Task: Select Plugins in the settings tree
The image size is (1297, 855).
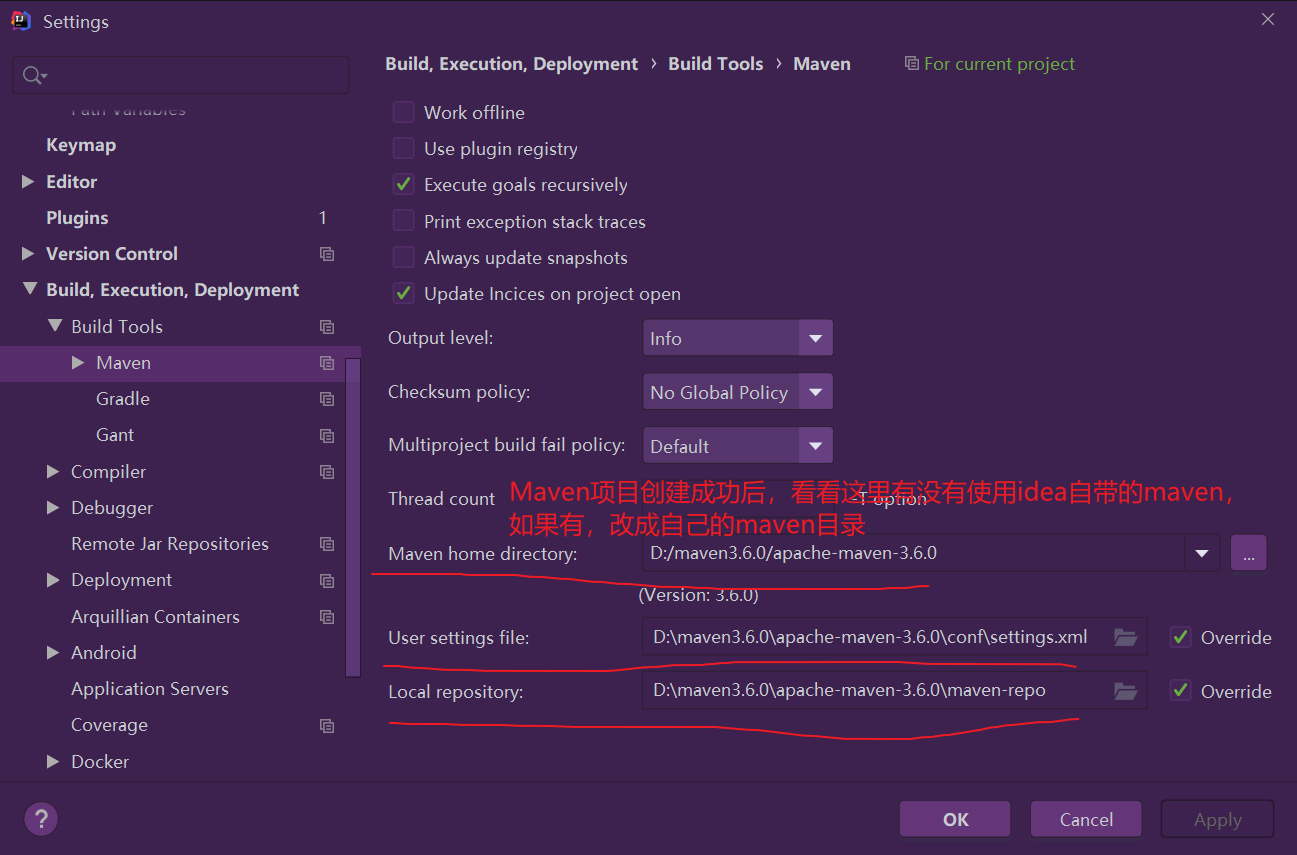Action: pyautogui.click(x=77, y=218)
